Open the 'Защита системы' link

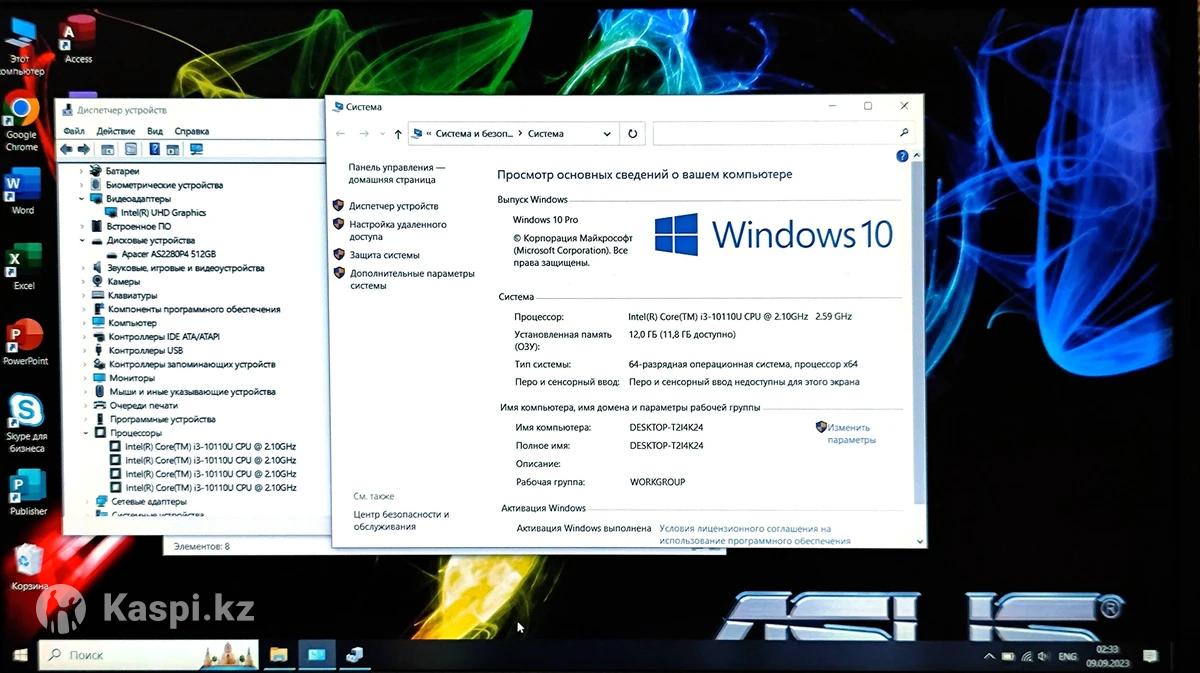tap(385, 255)
